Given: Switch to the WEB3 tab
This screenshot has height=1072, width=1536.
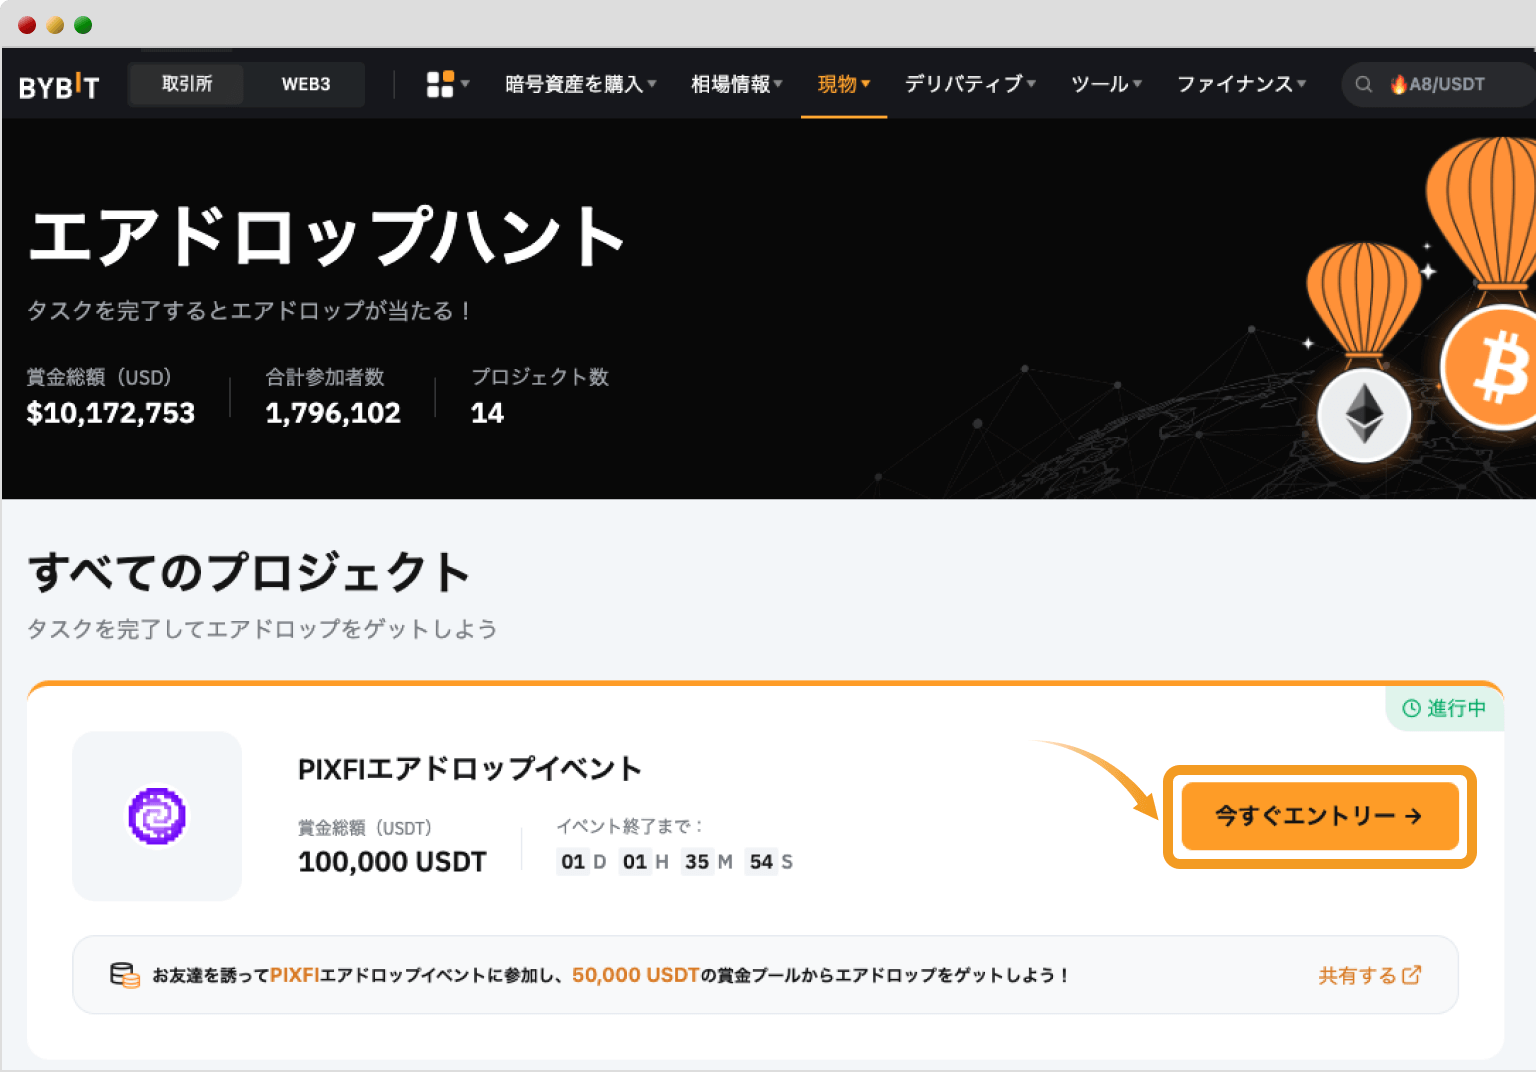Looking at the screenshot, I should 306,84.
